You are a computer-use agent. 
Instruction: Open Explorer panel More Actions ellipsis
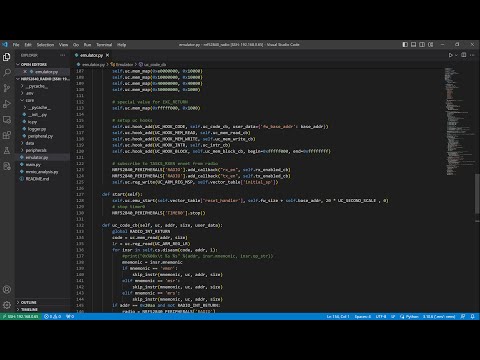[63, 55]
